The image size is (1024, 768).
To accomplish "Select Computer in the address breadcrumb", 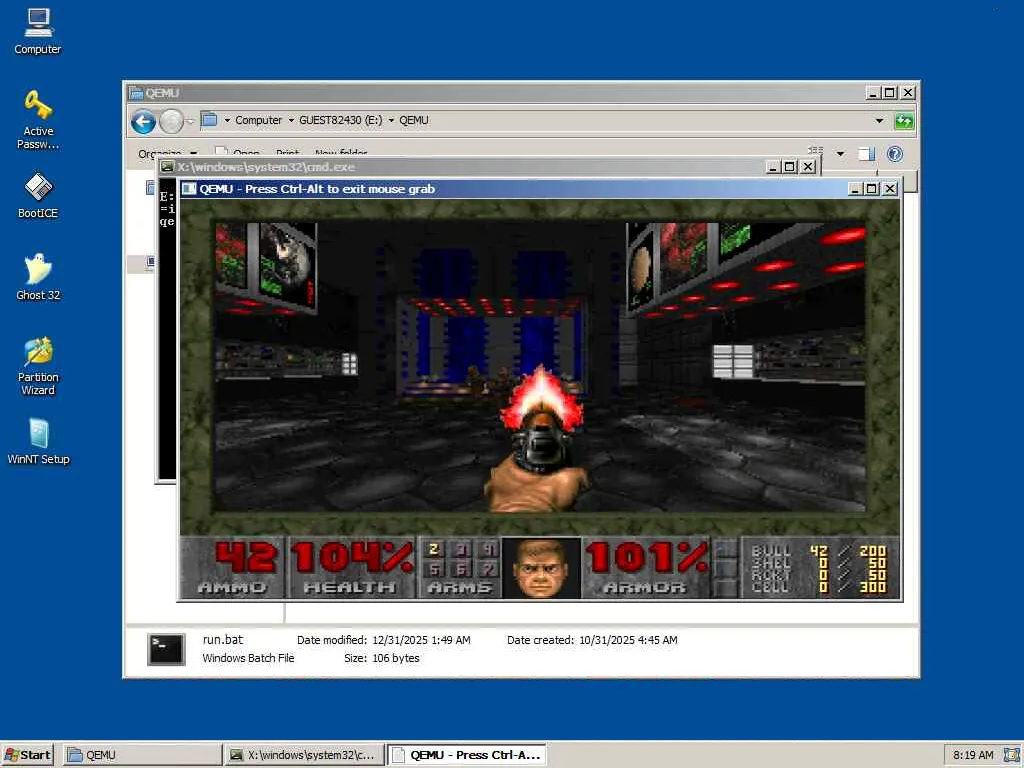I will coord(258,120).
